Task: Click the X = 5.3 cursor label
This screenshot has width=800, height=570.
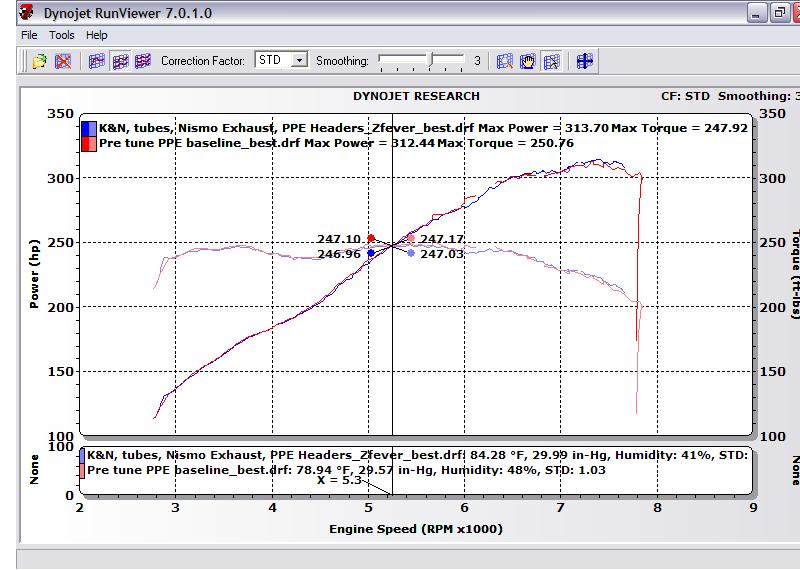Action: [x=339, y=480]
